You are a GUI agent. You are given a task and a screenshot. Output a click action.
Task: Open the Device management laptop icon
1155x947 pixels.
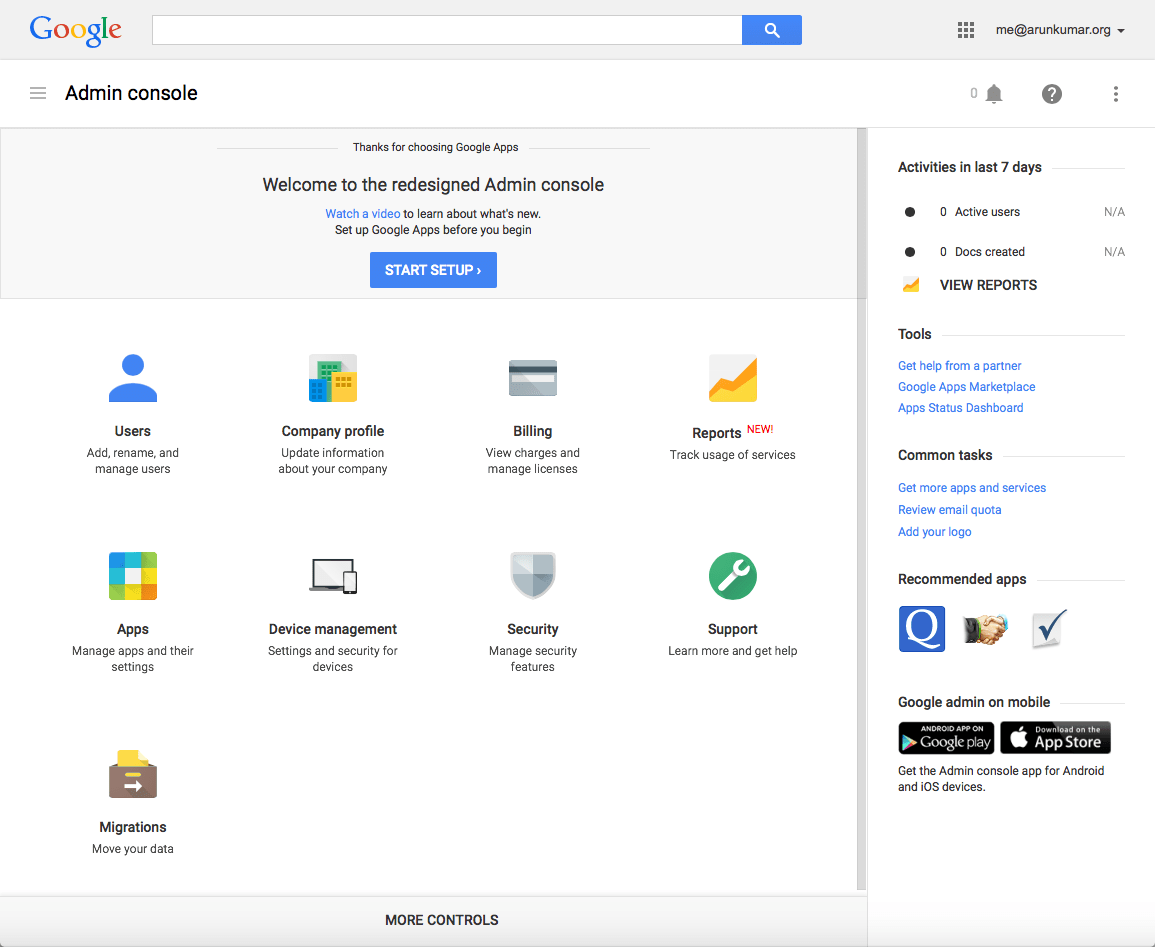tap(332, 576)
